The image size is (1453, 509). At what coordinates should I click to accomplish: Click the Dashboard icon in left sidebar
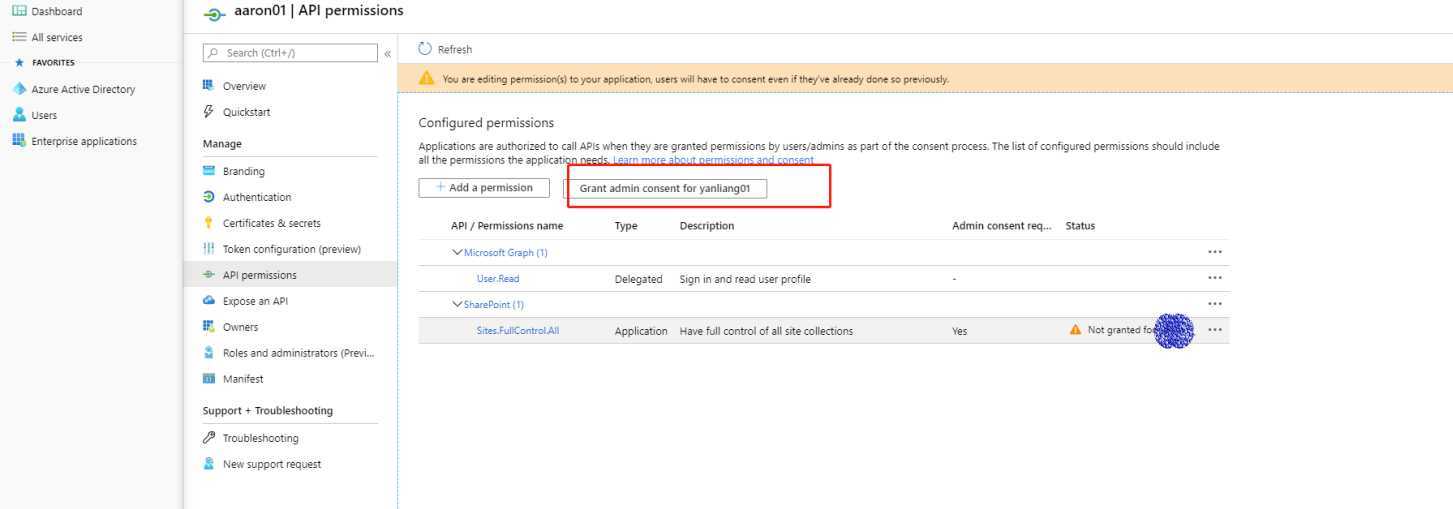coord(19,11)
